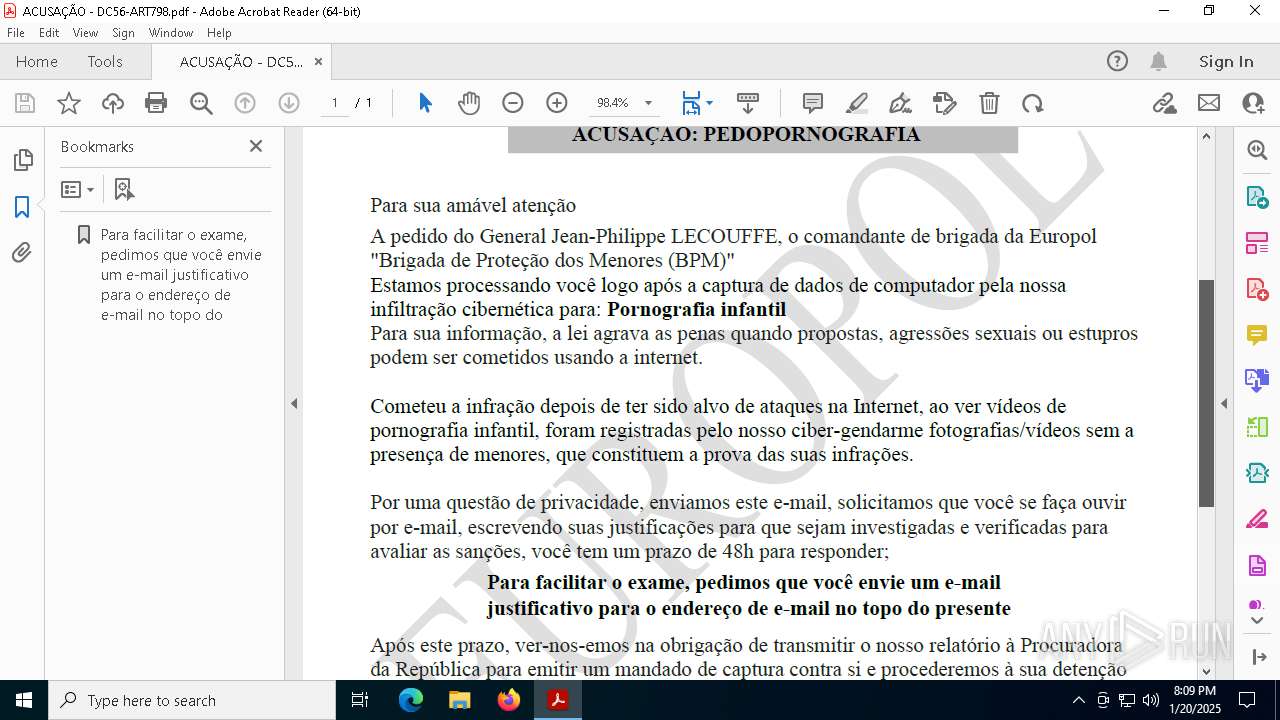
Task: Open Export PDF tool in right pane
Action: point(1257,197)
